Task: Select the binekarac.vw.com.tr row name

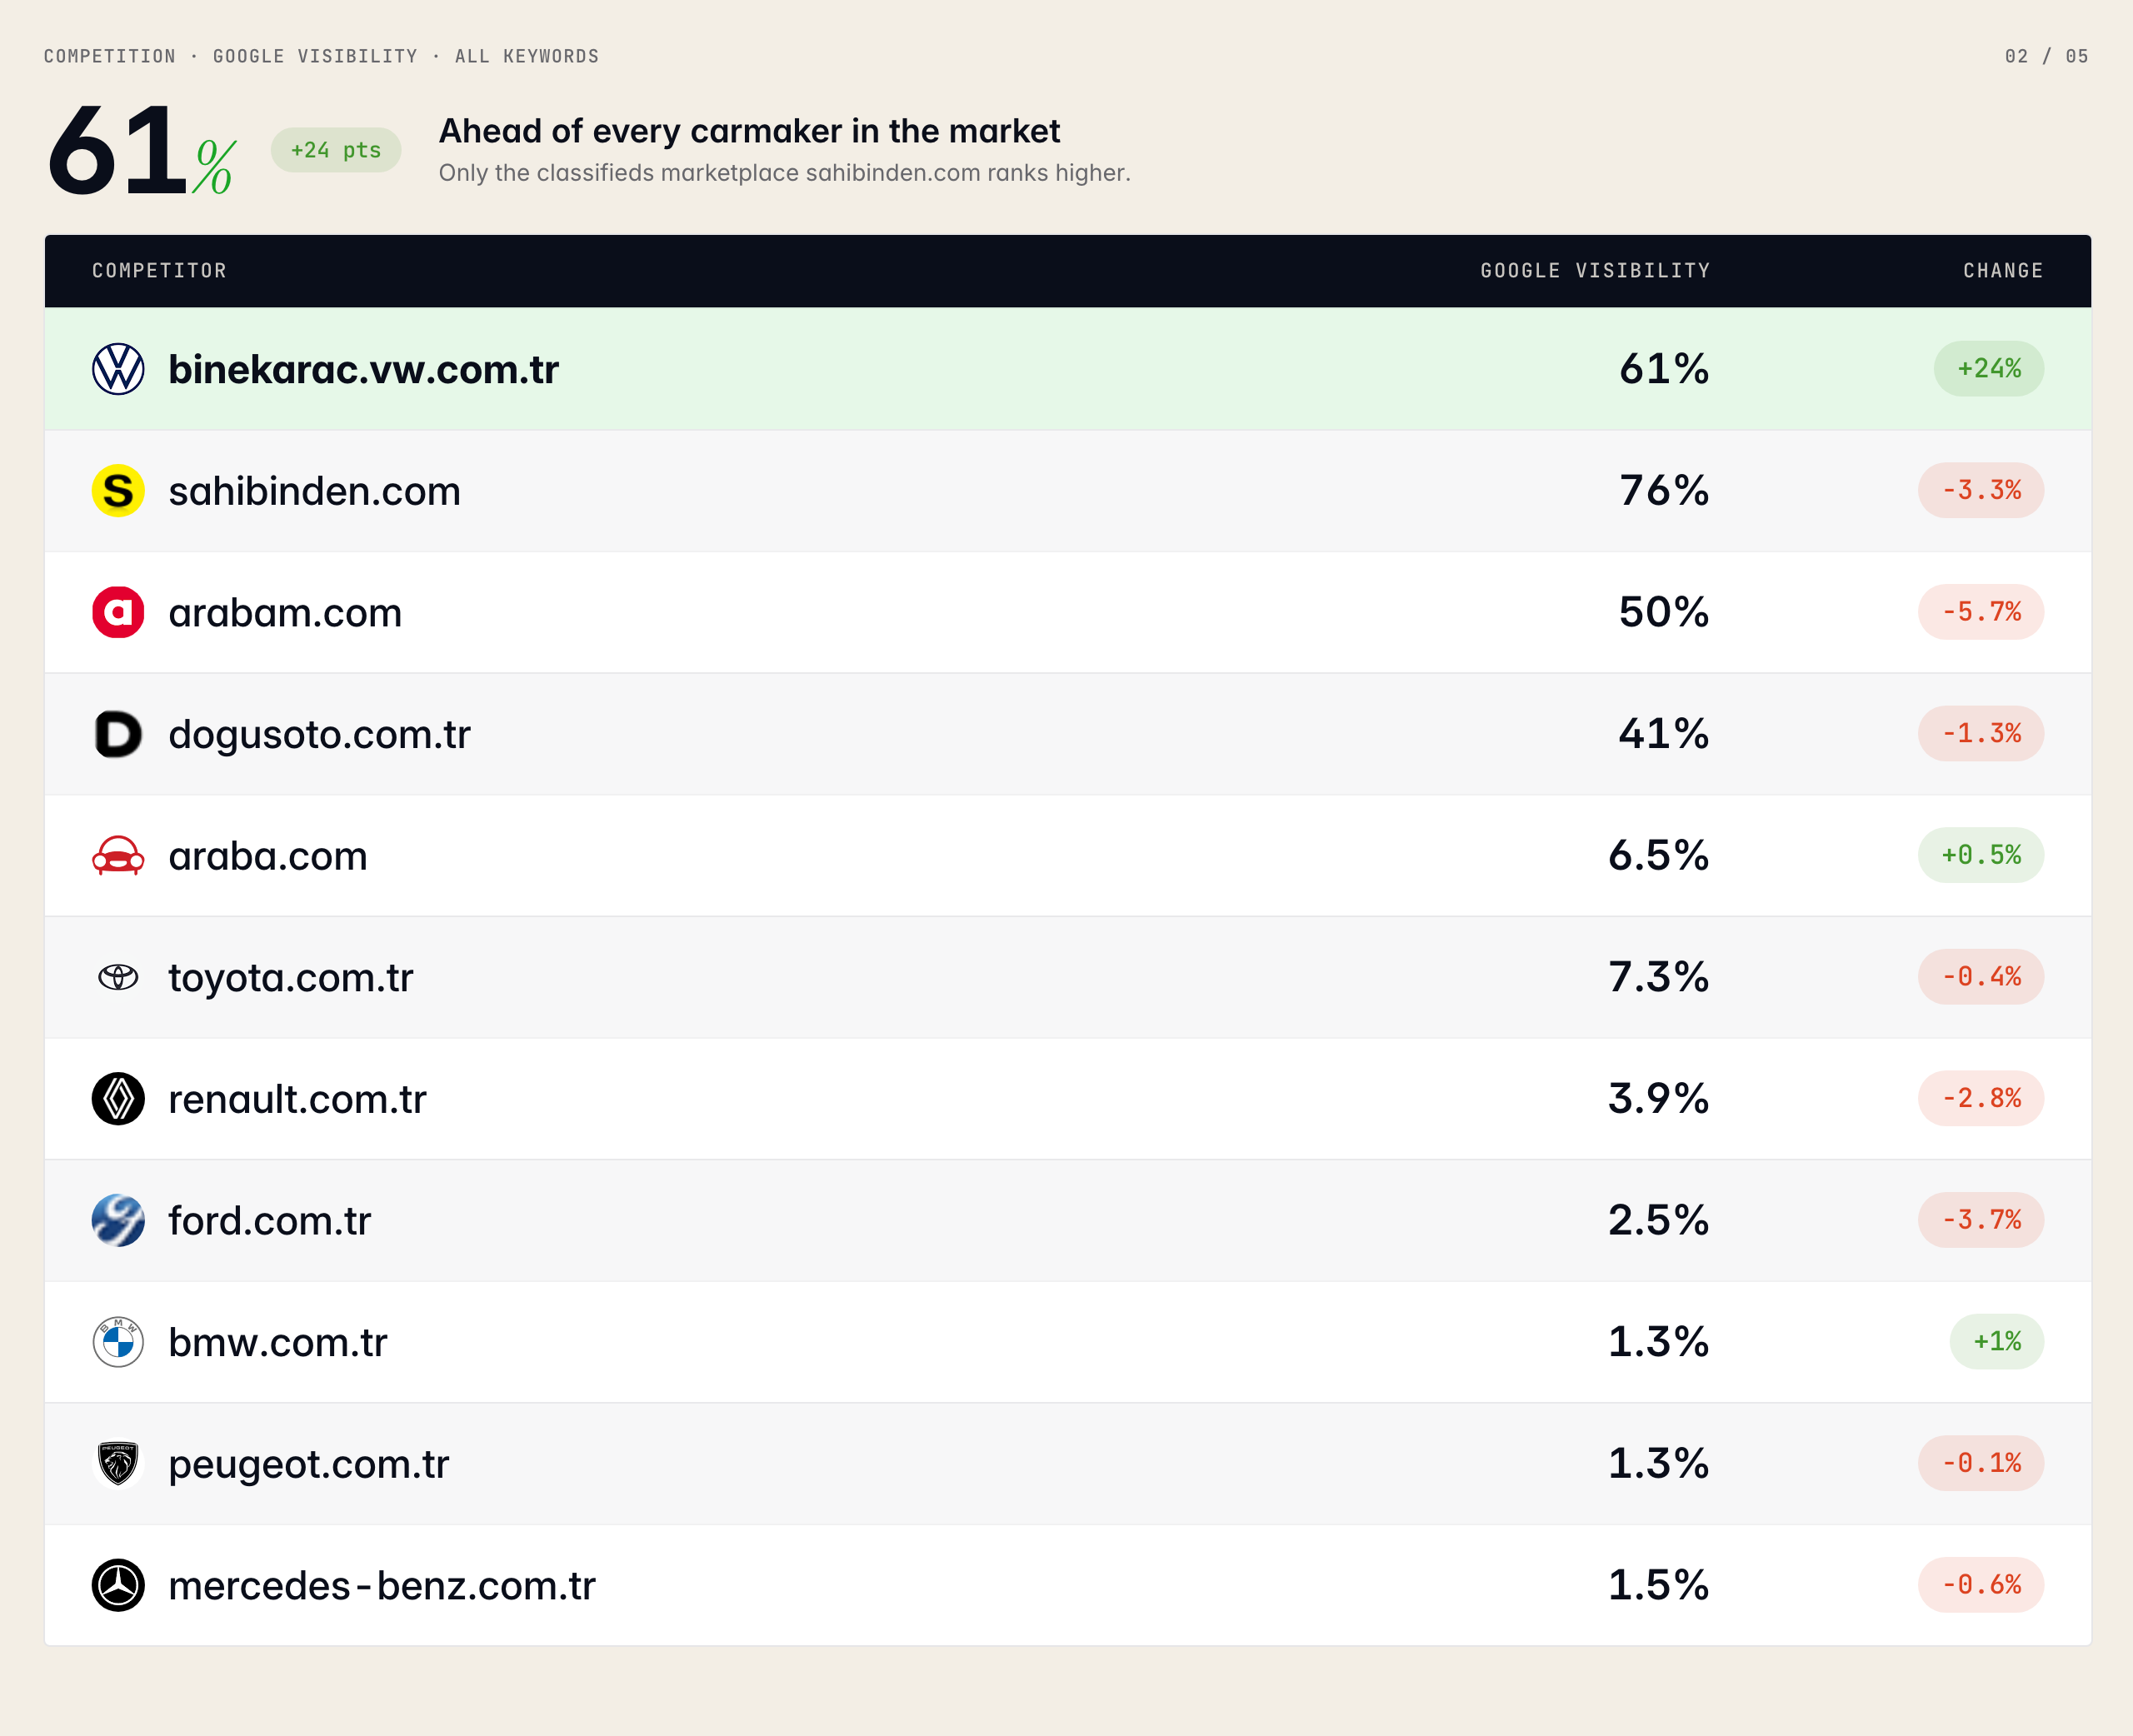Action: (363, 370)
